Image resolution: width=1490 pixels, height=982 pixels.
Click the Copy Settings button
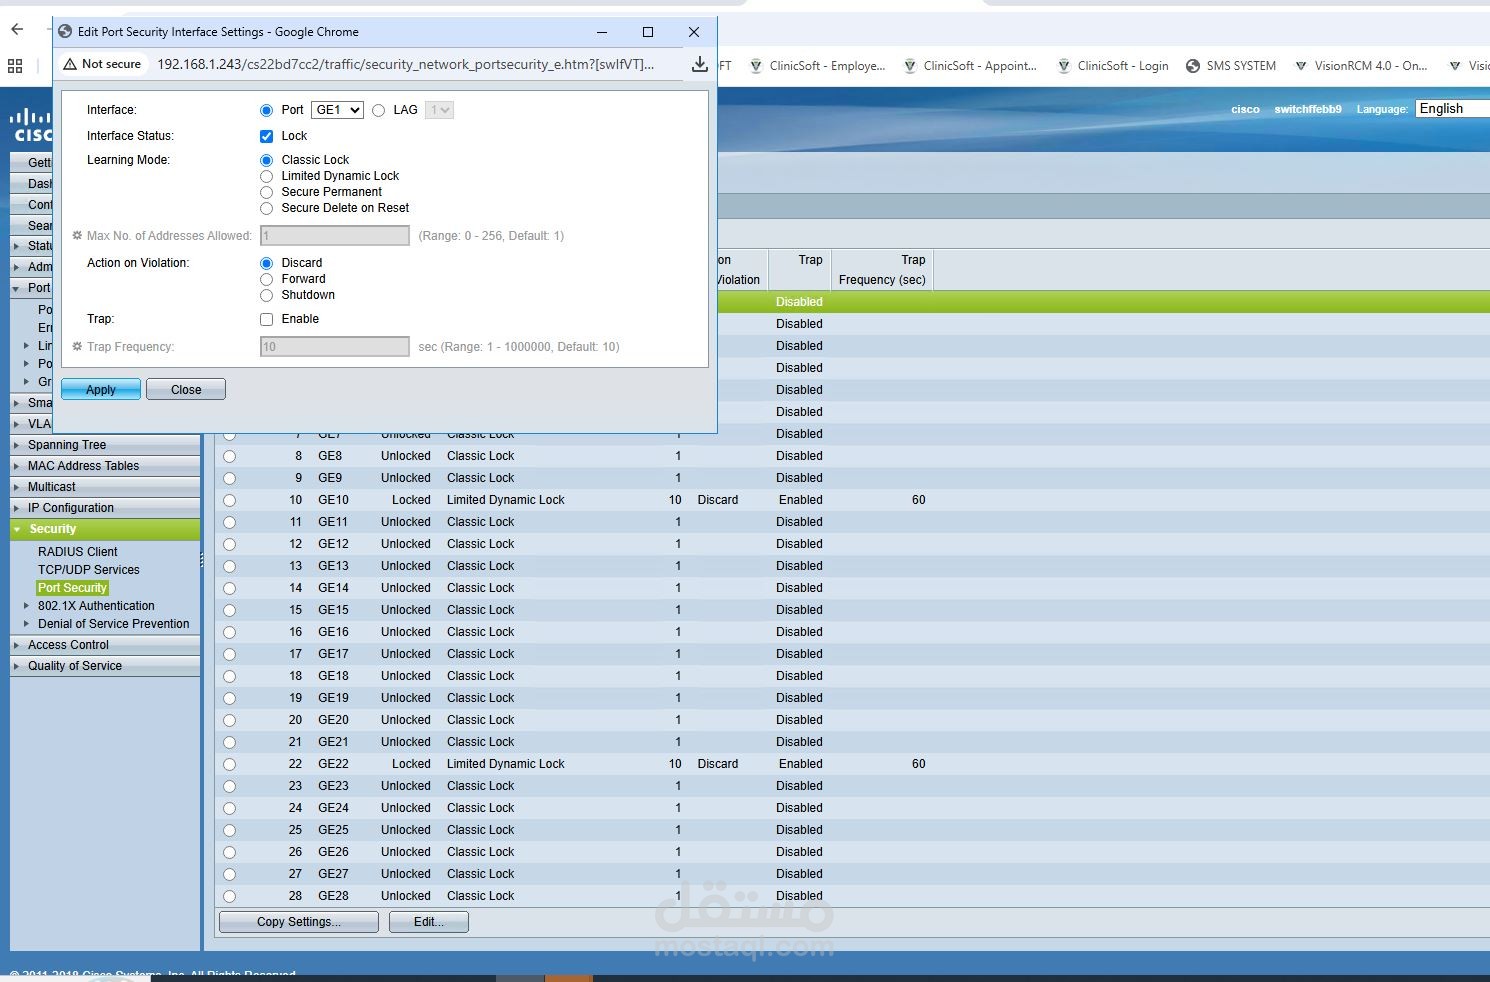pos(298,922)
